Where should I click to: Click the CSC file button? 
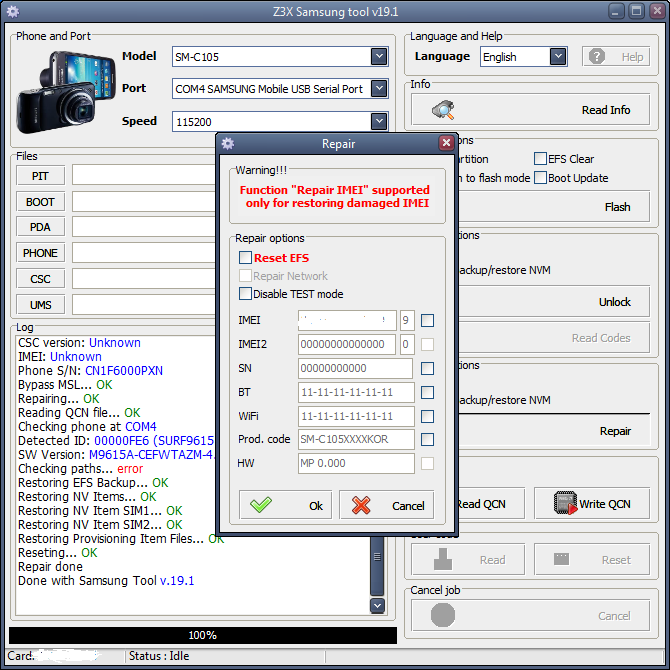coord(41,279)
